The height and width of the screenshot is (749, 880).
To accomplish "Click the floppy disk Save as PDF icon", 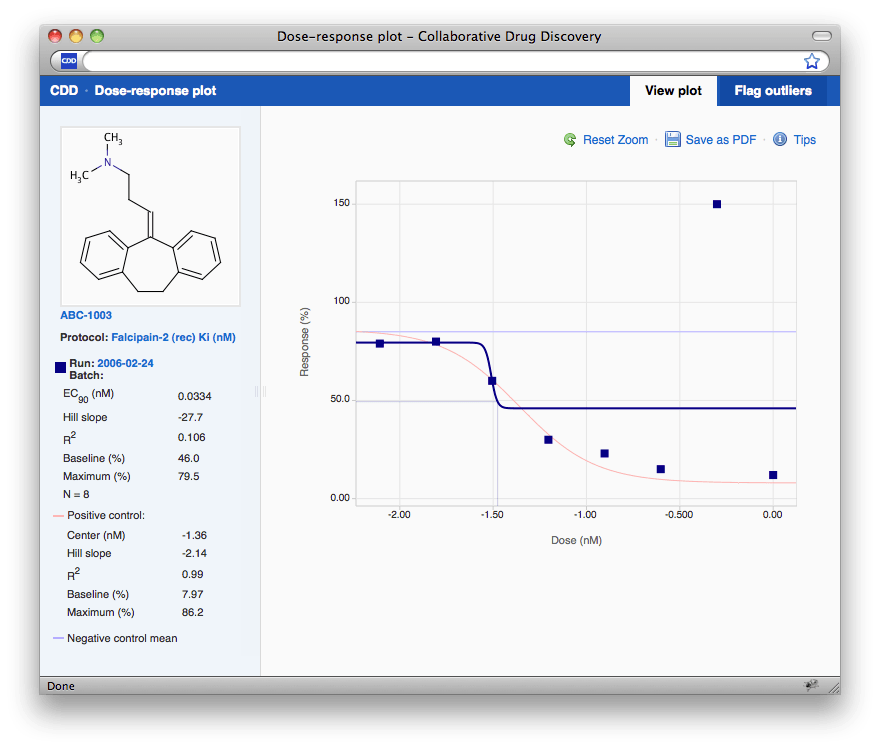I will (x=673, y=140).
